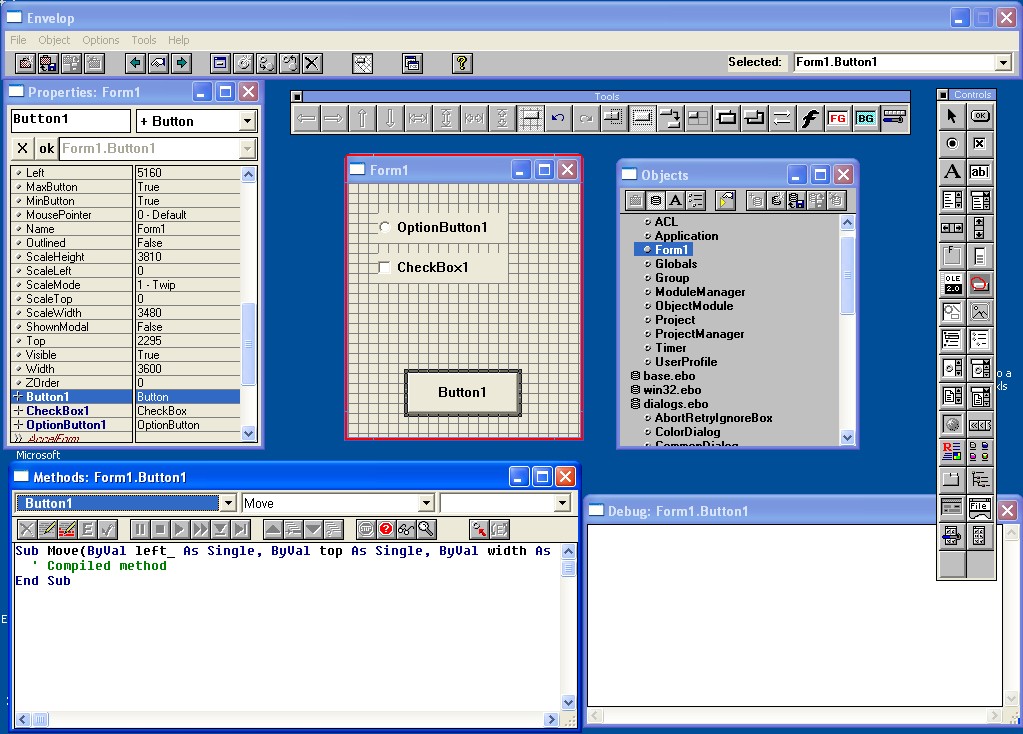This screenshot has height=734, width=1023.
Task: Expand the OptionButton1 row in Properties
Action: (18, 425)
